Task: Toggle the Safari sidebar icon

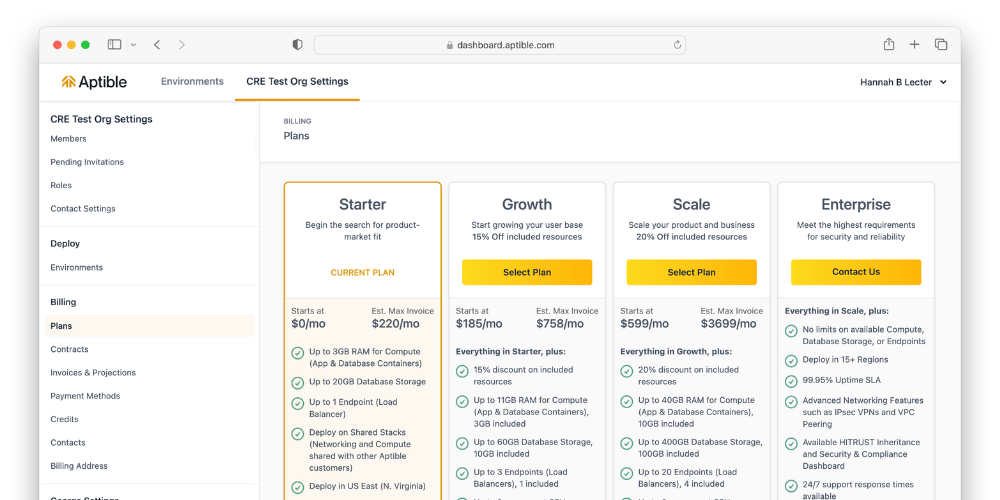Action: click(114, 45)
